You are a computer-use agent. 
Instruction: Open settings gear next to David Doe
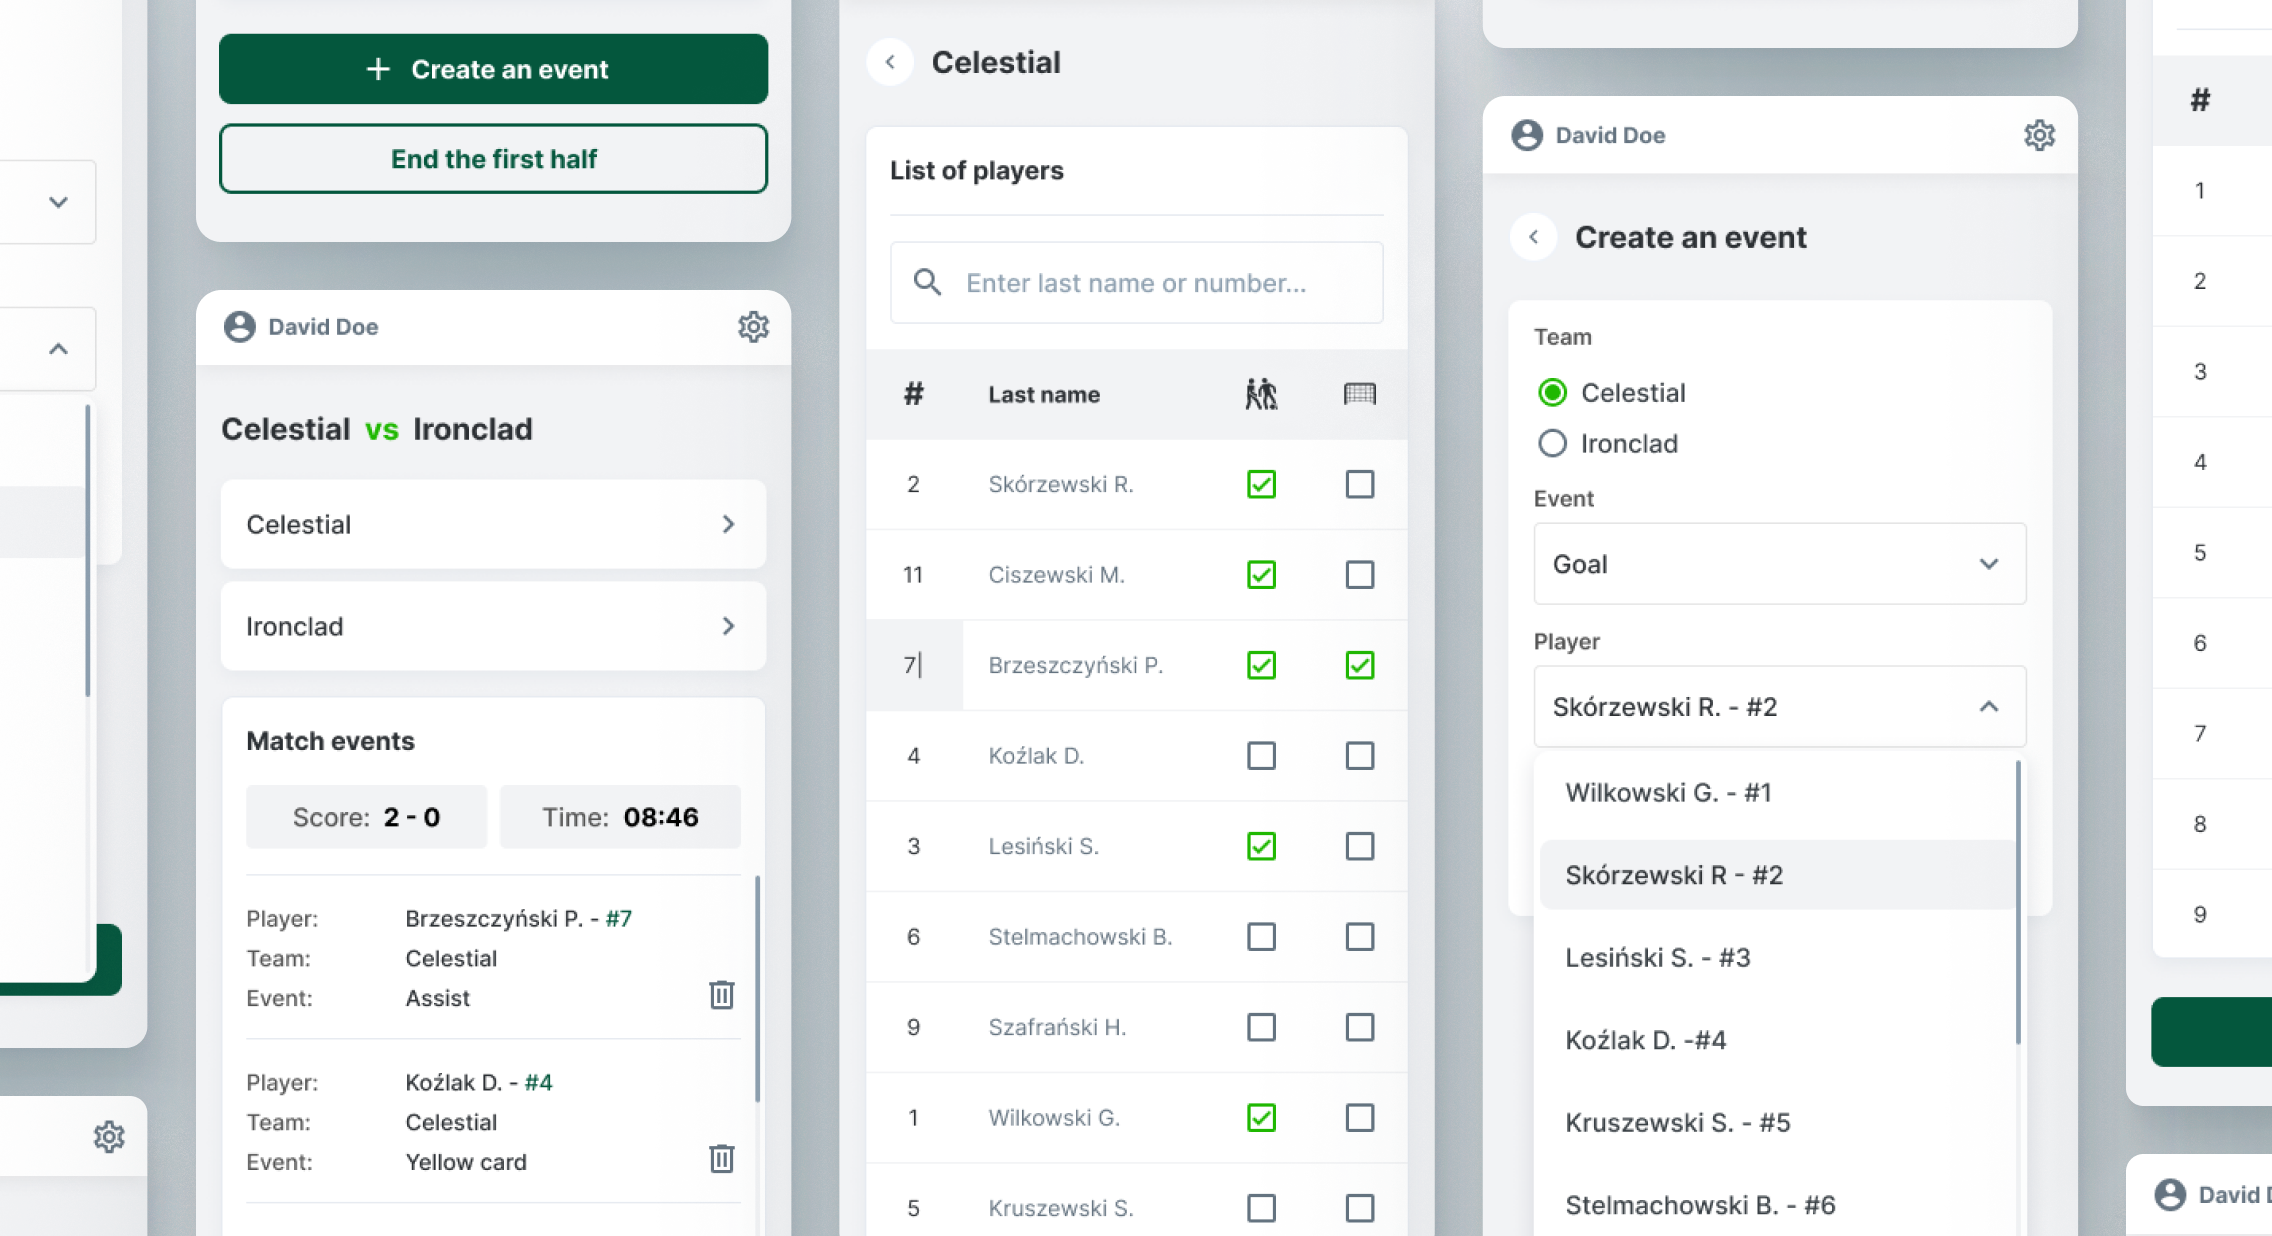tap(754, 327)
